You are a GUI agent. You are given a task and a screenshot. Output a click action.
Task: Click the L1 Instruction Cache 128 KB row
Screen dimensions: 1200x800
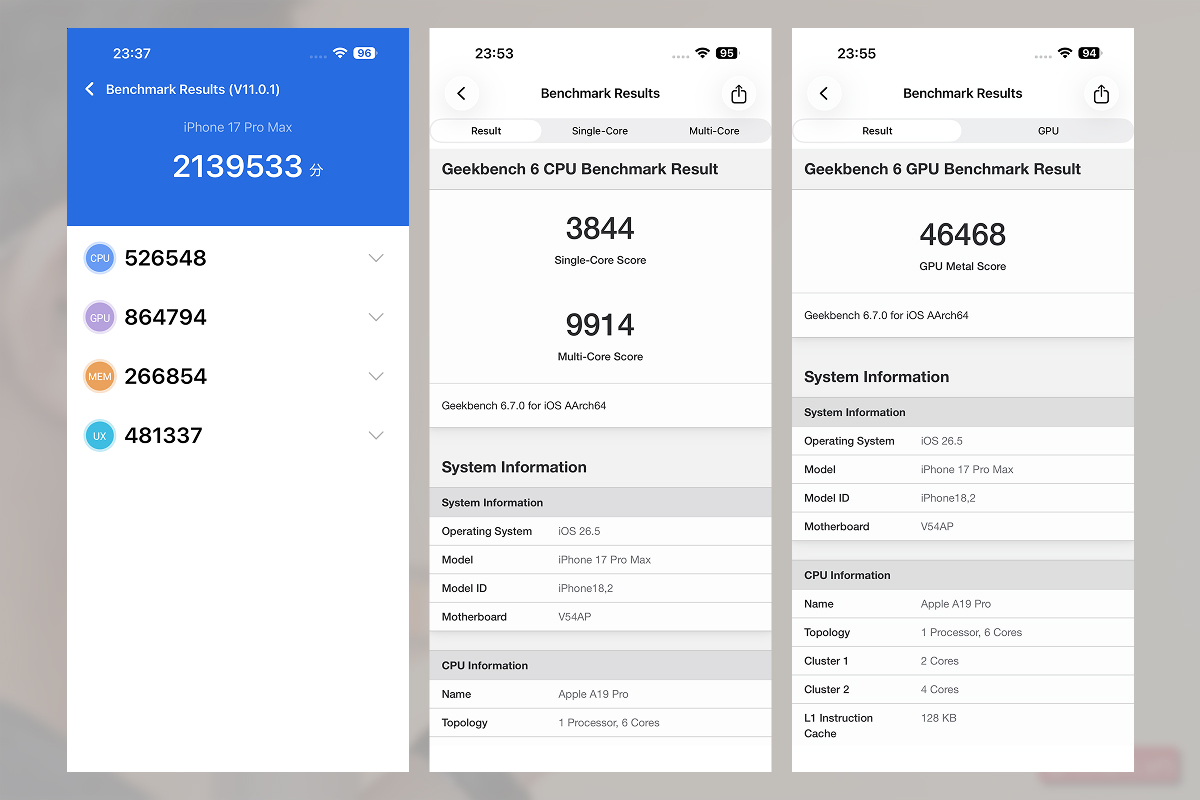pyautogui.click(x=963, y=726)
